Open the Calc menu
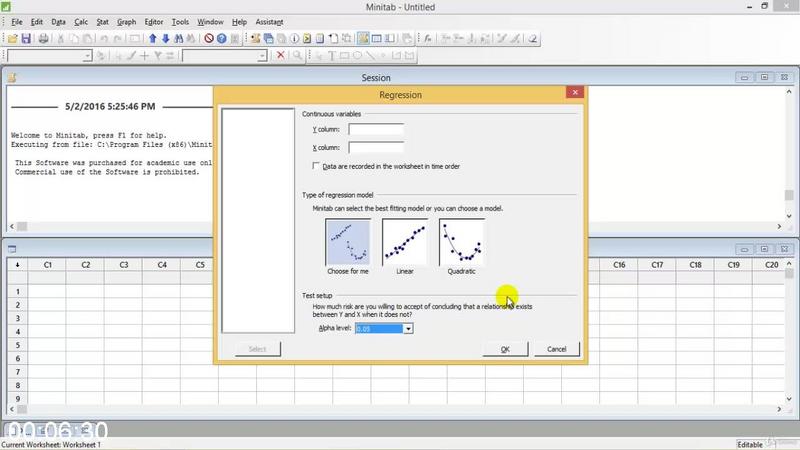 [81, 22]
